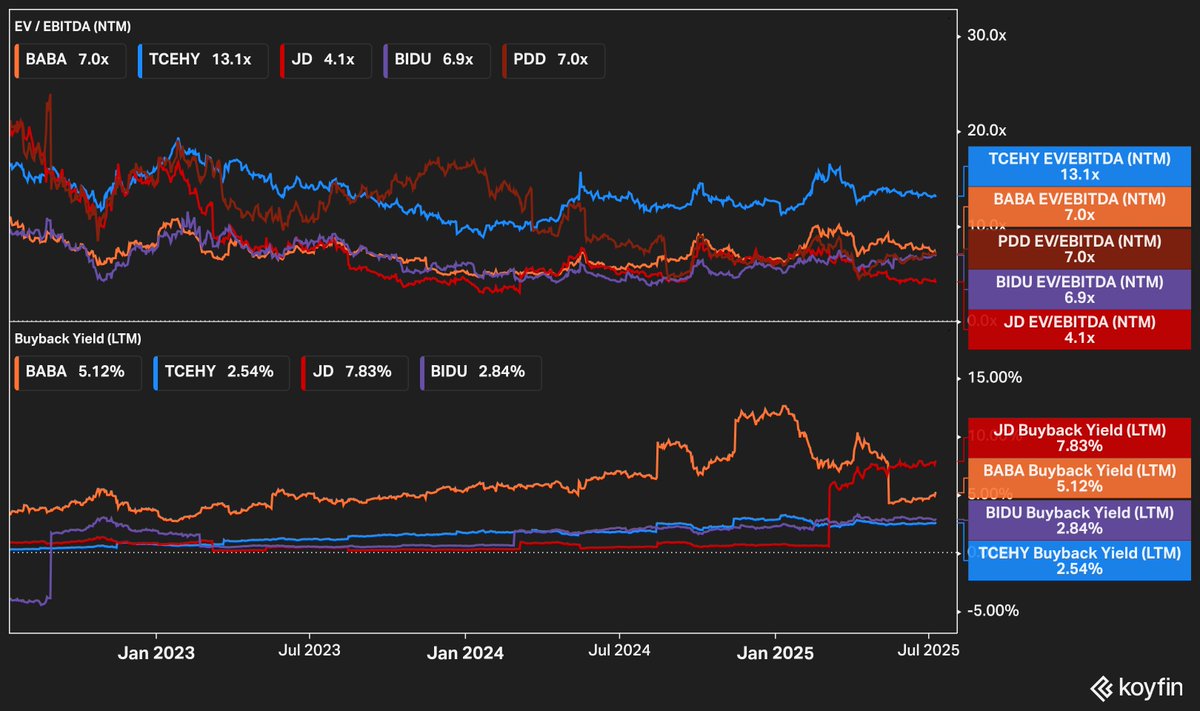Click the PDD 7.0x legend chip
1200x711 pixels.
pos(553,60)
